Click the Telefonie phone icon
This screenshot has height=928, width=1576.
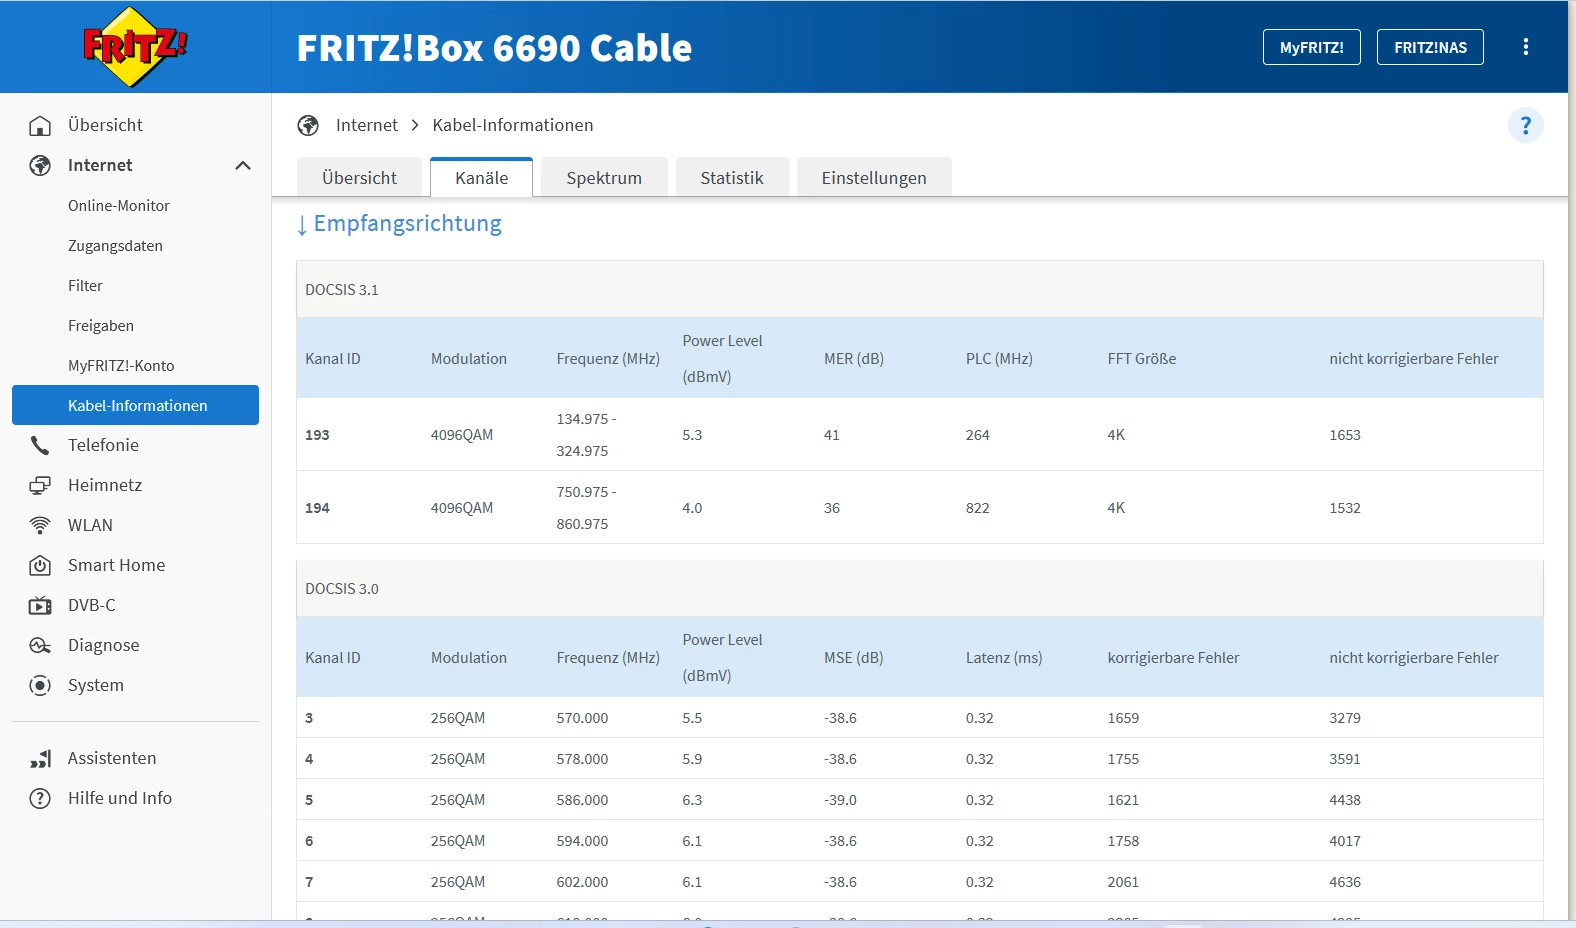[40, 445]
